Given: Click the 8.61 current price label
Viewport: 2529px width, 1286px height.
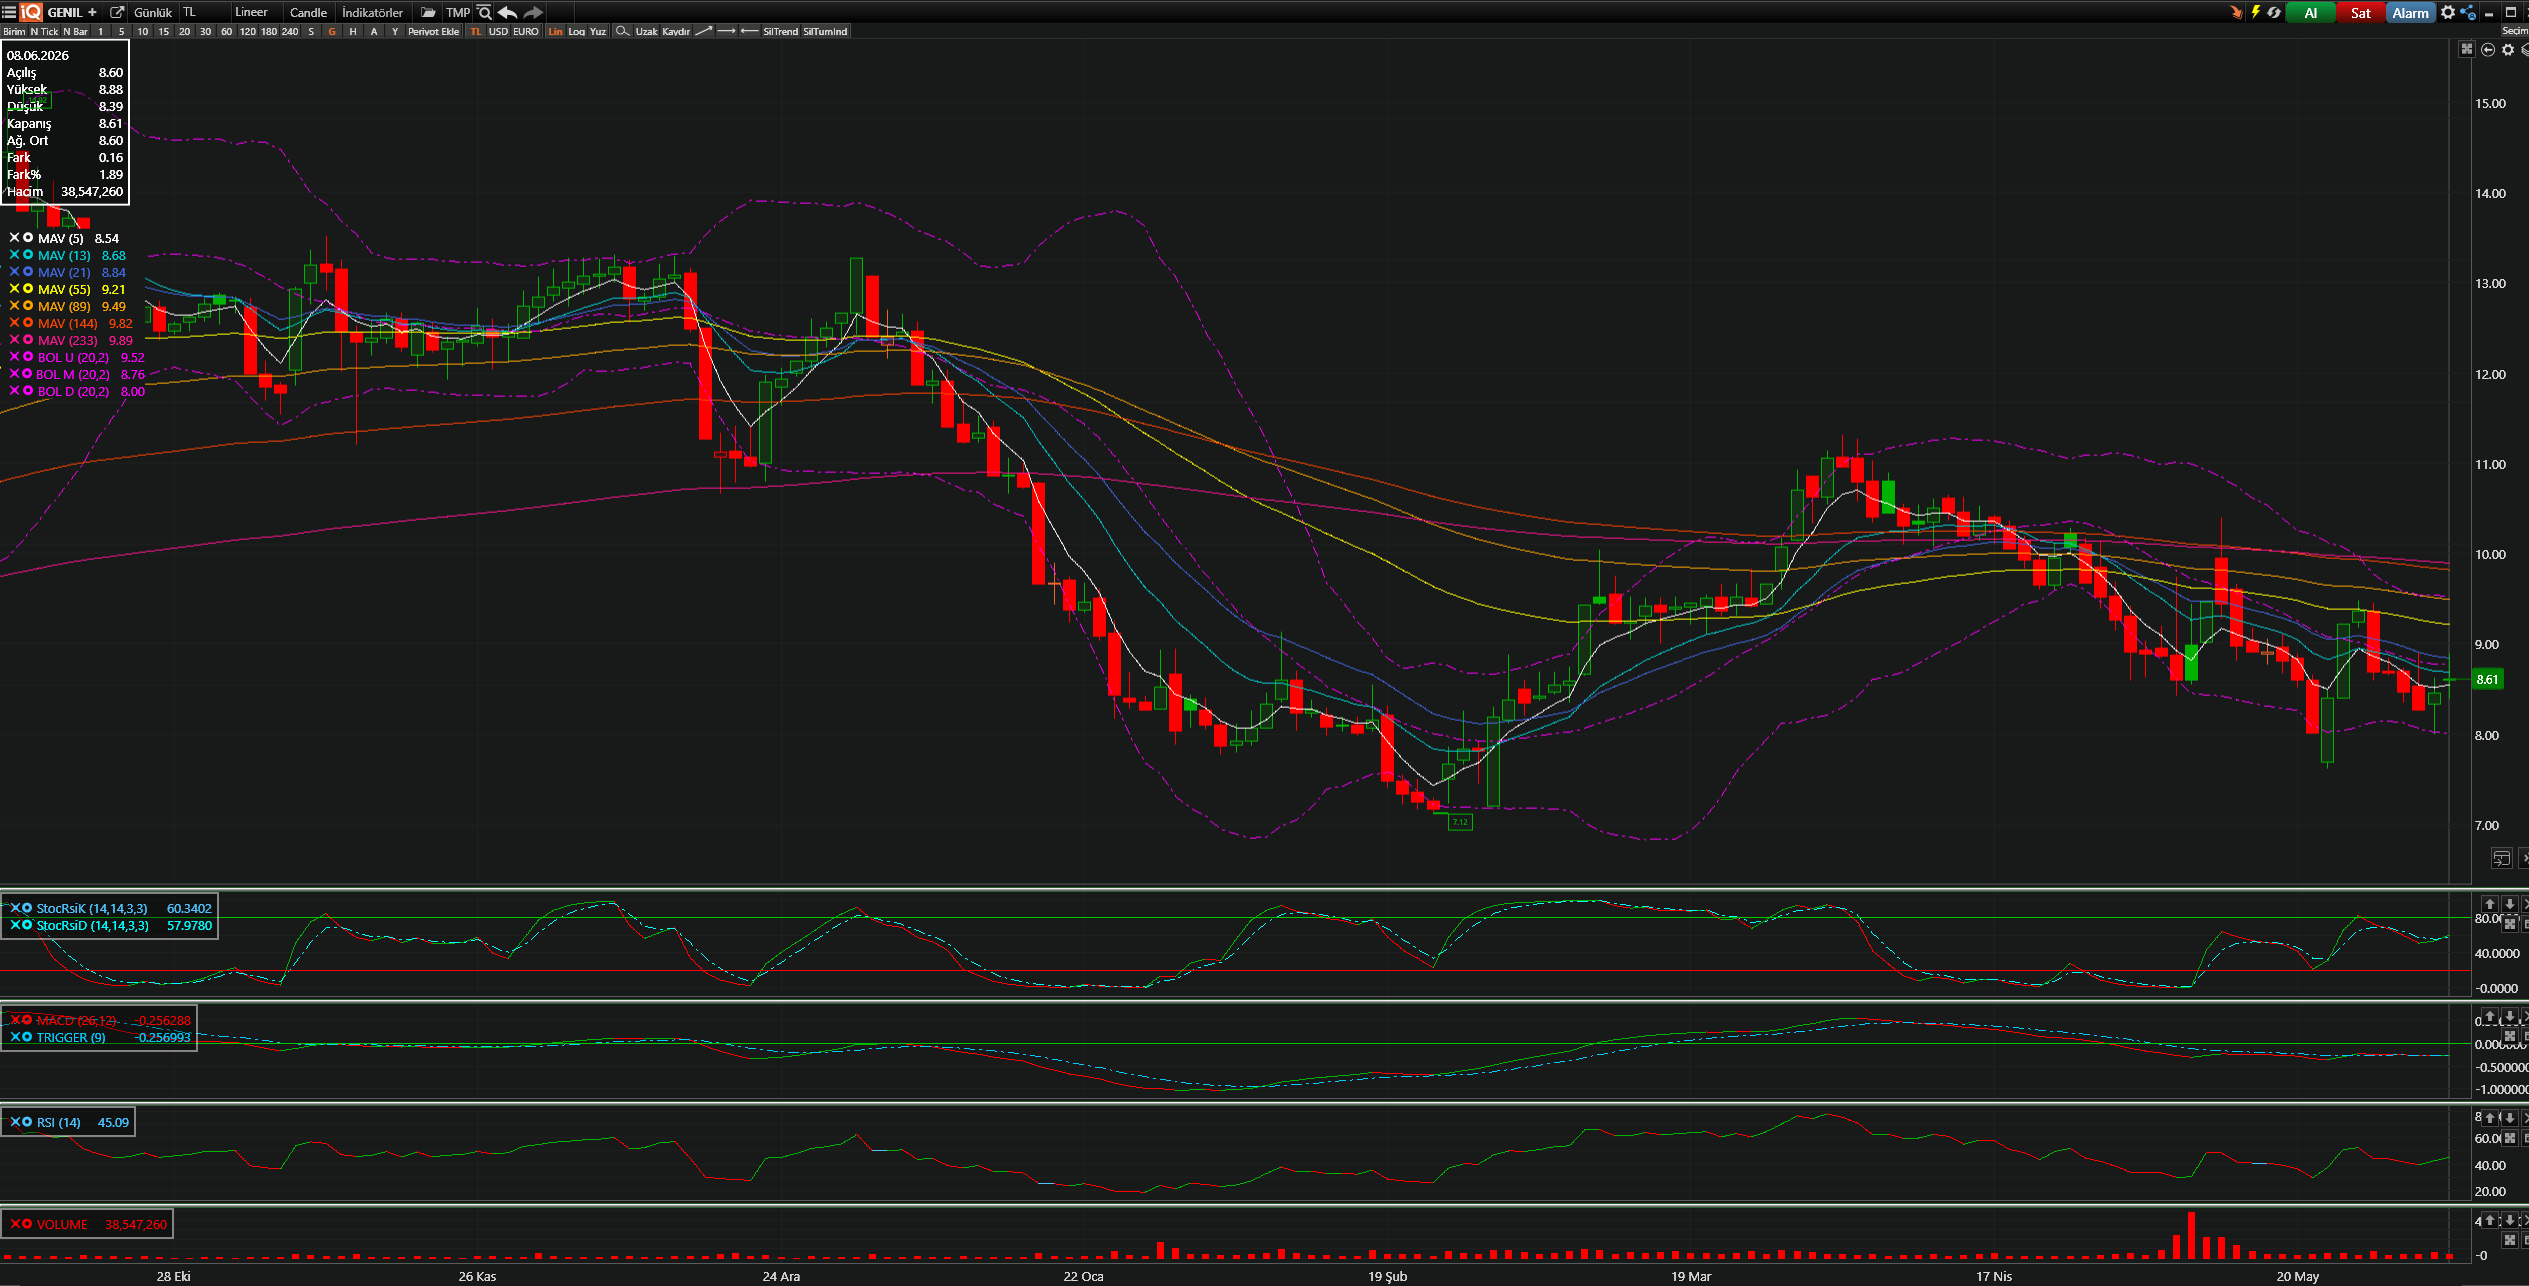Looking at the screenshot, I should [2487, 679].
